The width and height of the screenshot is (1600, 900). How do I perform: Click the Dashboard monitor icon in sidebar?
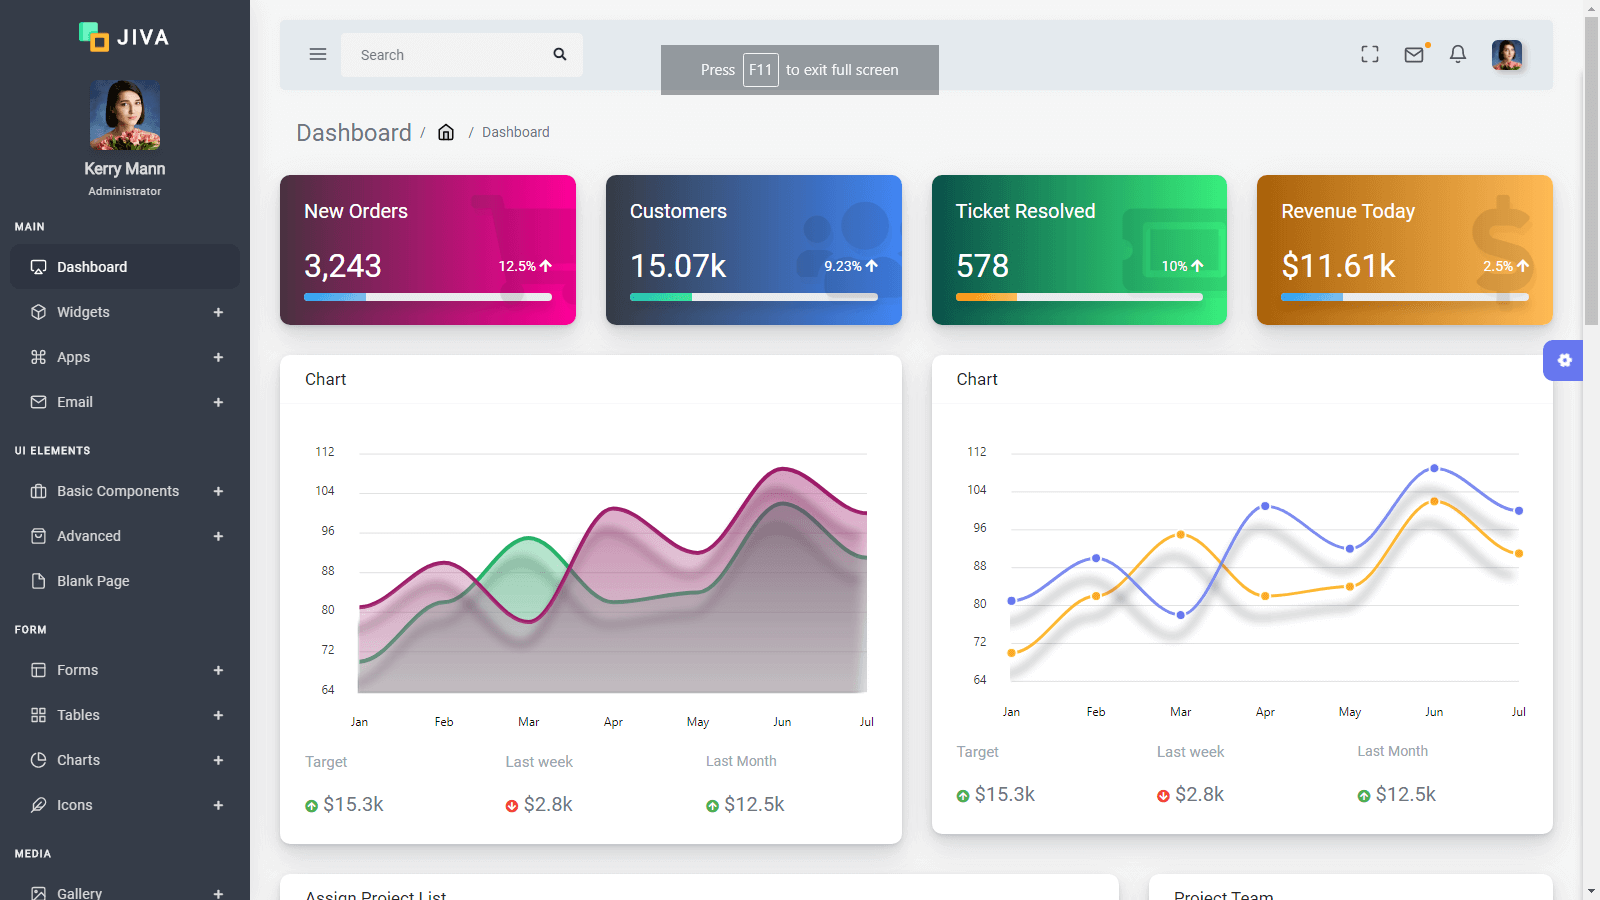point(39,267)
